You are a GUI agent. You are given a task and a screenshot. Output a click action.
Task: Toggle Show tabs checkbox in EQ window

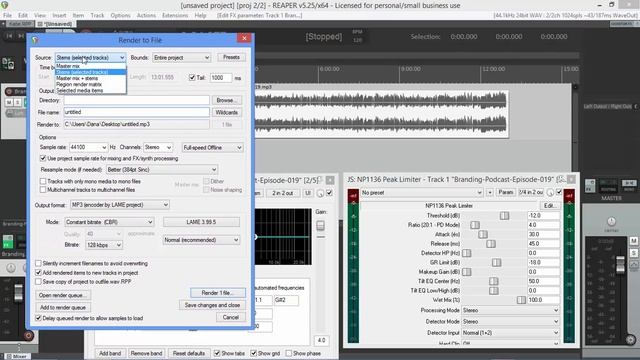[217, 353]
